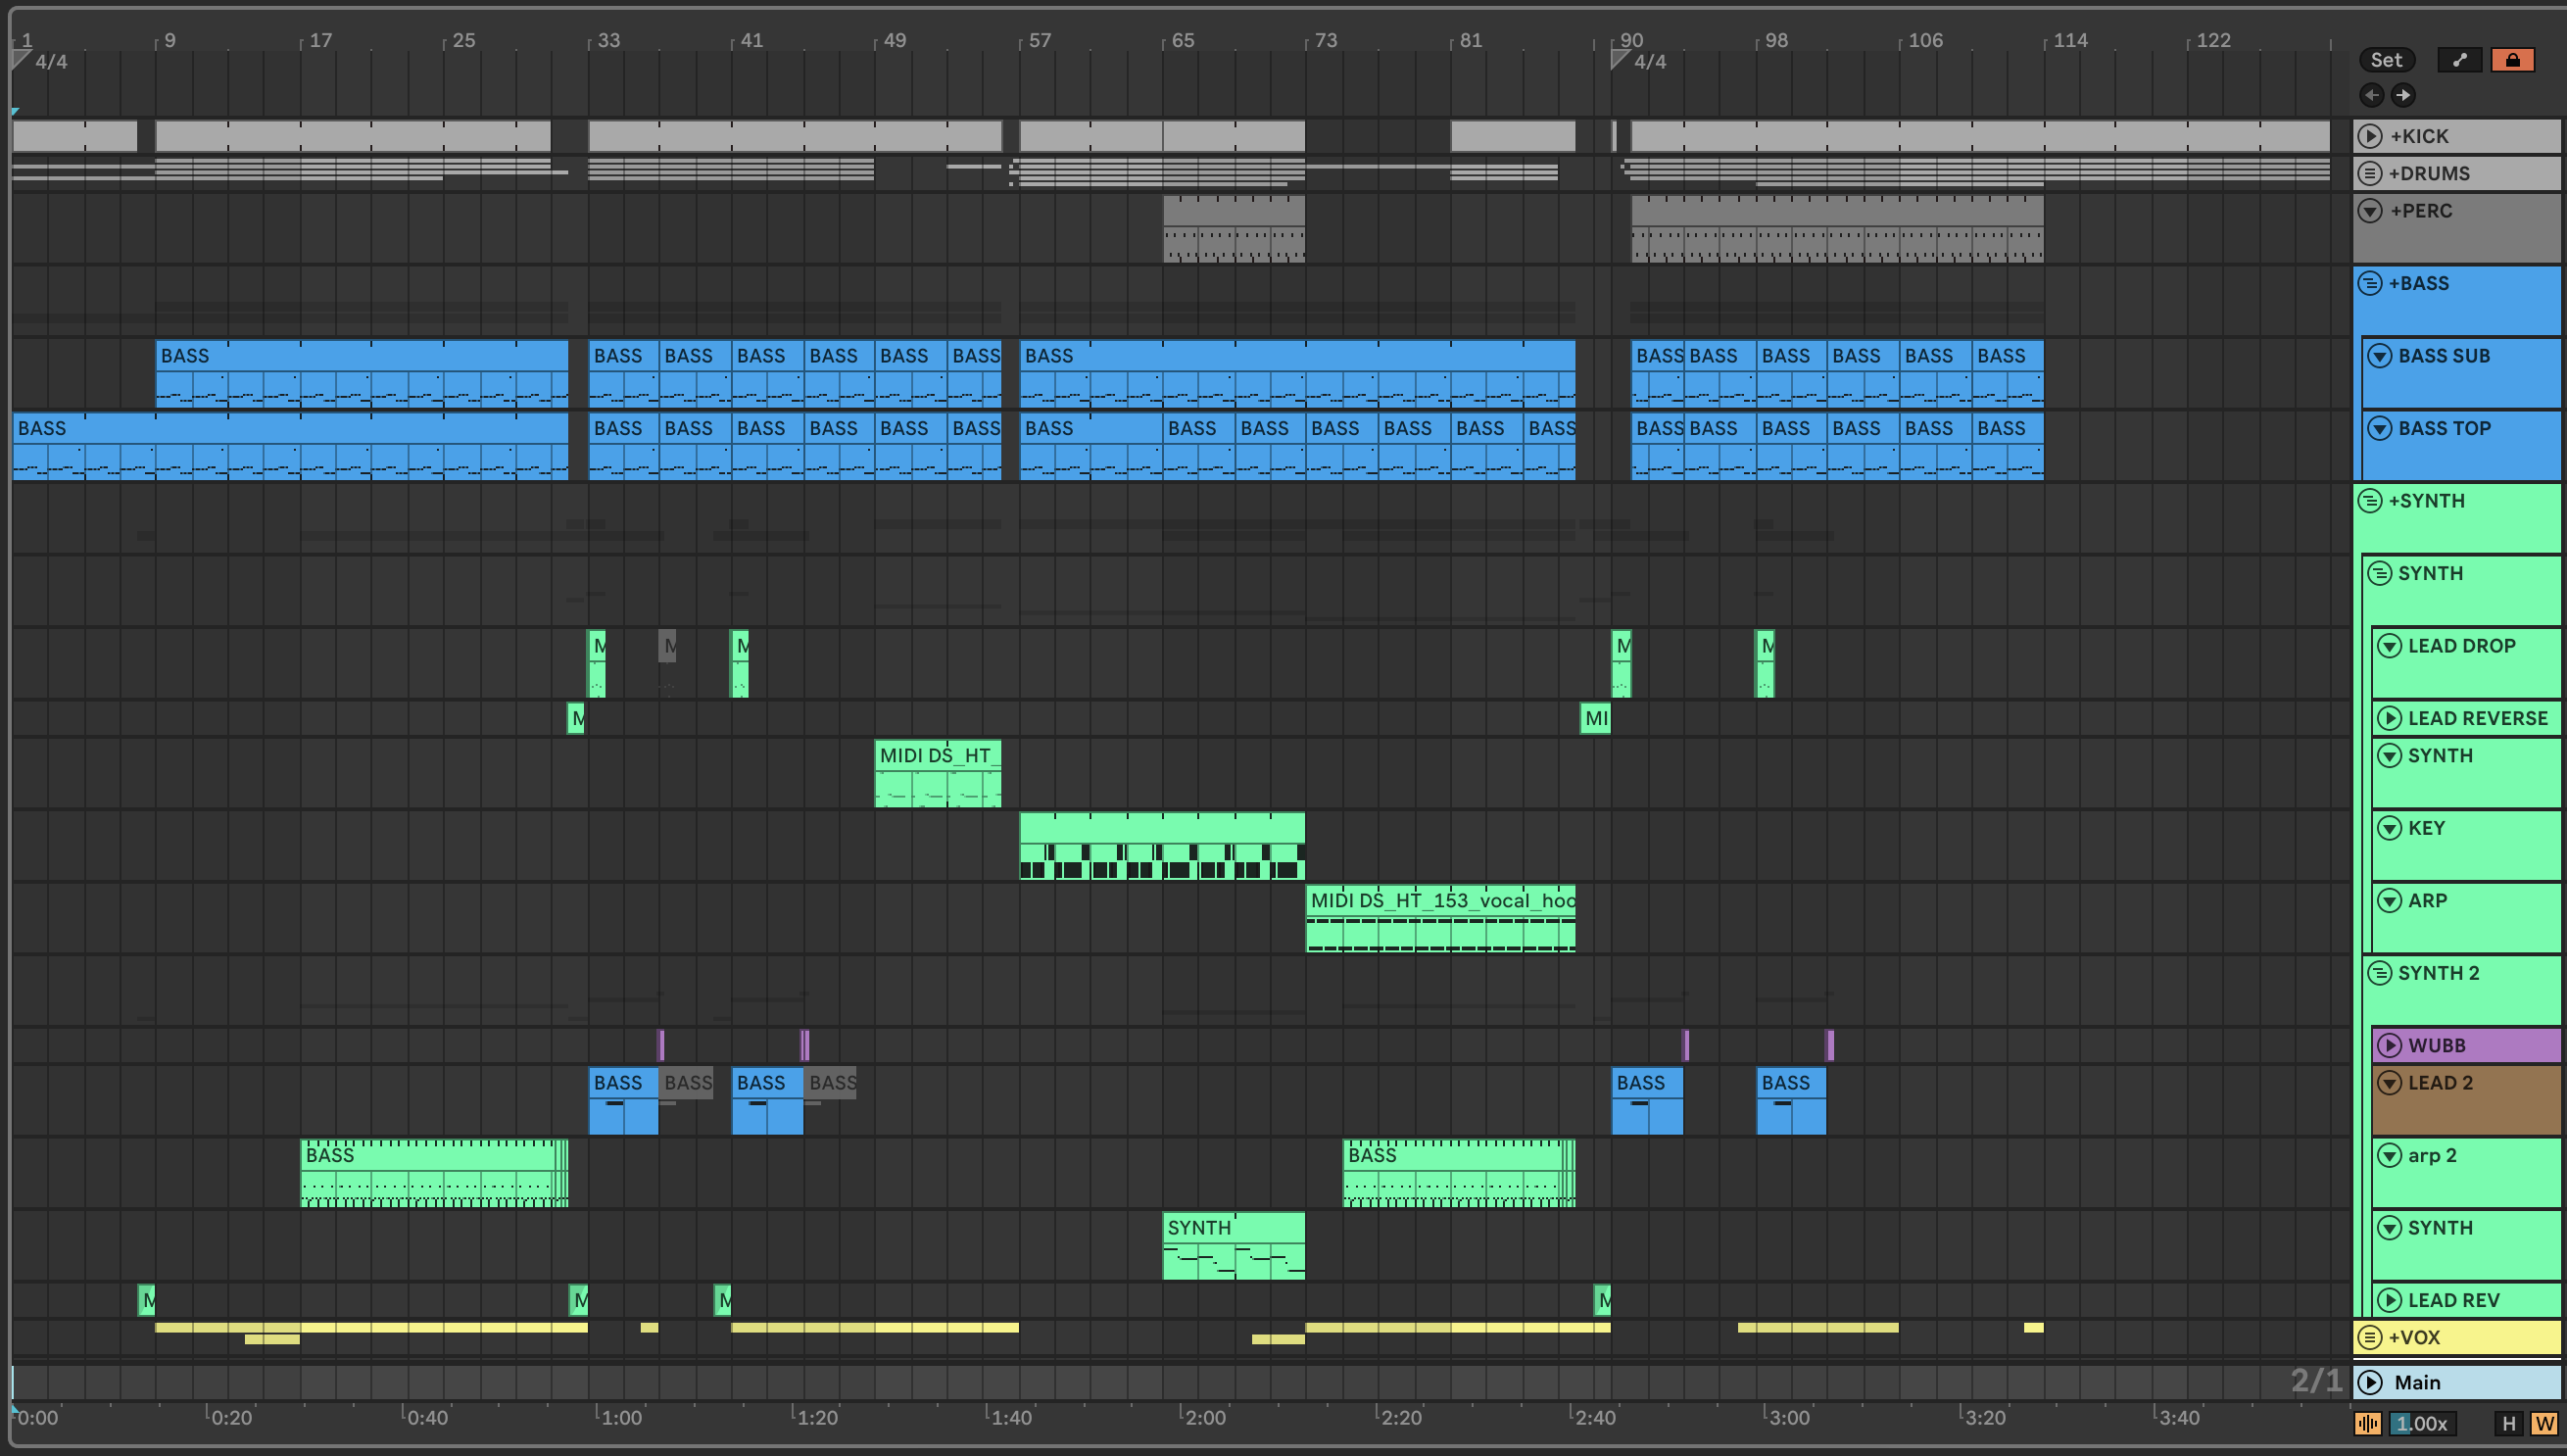Unfold the +DRUMS group track

click(x=2369, y=173)
